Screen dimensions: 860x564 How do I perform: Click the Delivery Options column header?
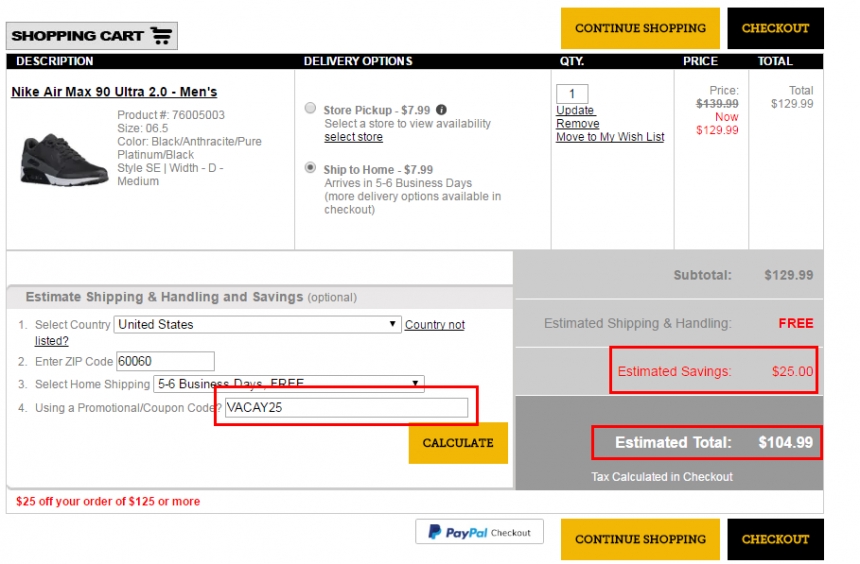(358, 61)
